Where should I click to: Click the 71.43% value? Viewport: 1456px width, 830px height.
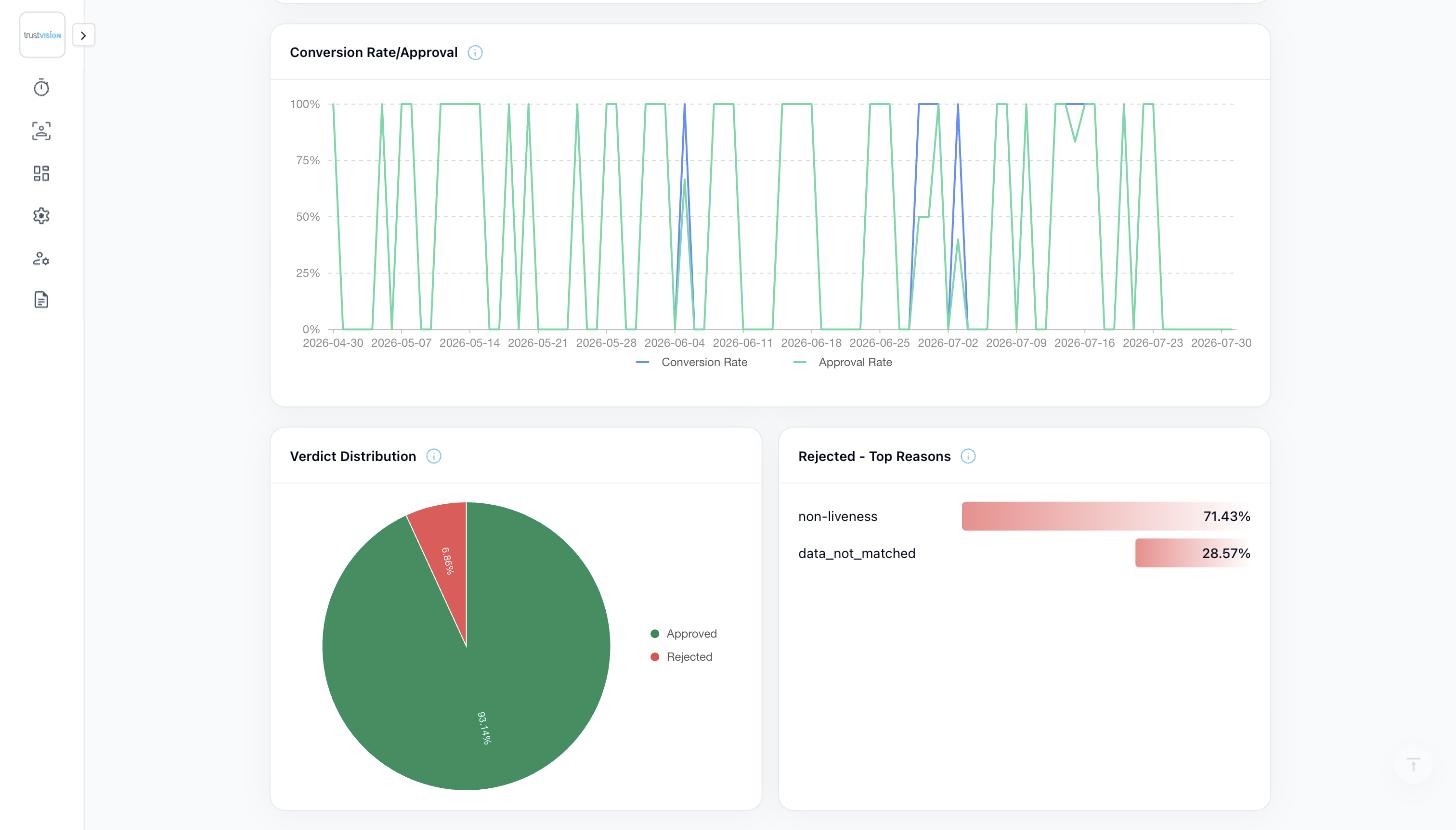[1227, 516]
